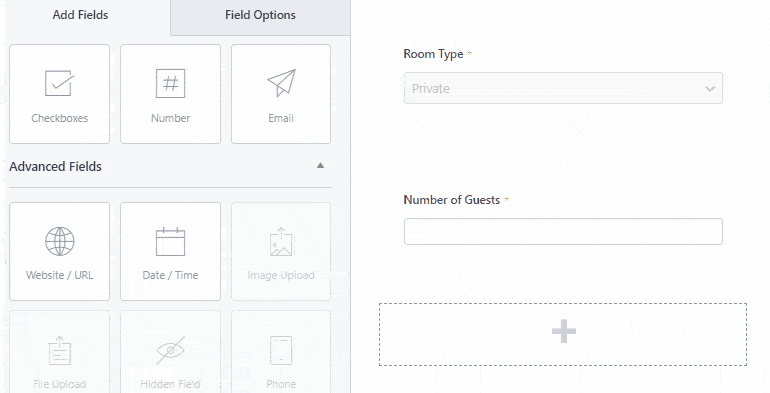Add an Email field
Image resolution: width=770 pixels, height=393 pixels.
pyautogui.click(x=281, y=94)
